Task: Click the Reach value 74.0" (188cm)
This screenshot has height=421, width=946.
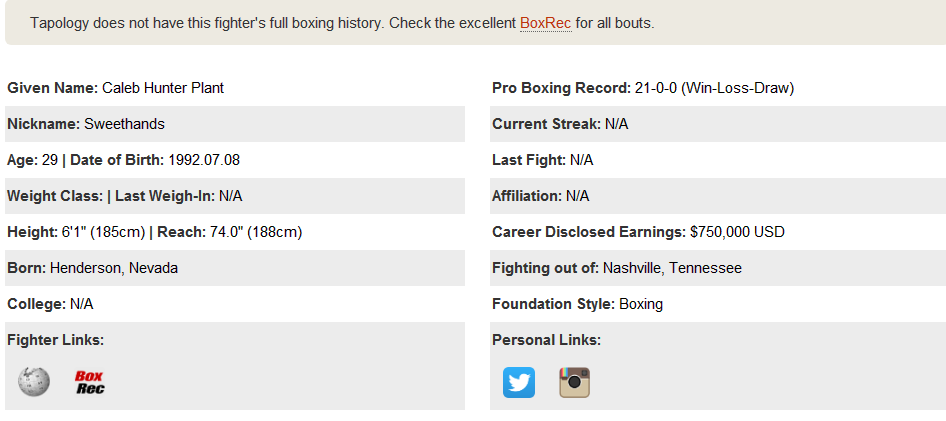Action: pyautogui.click(x=256, y=232)
